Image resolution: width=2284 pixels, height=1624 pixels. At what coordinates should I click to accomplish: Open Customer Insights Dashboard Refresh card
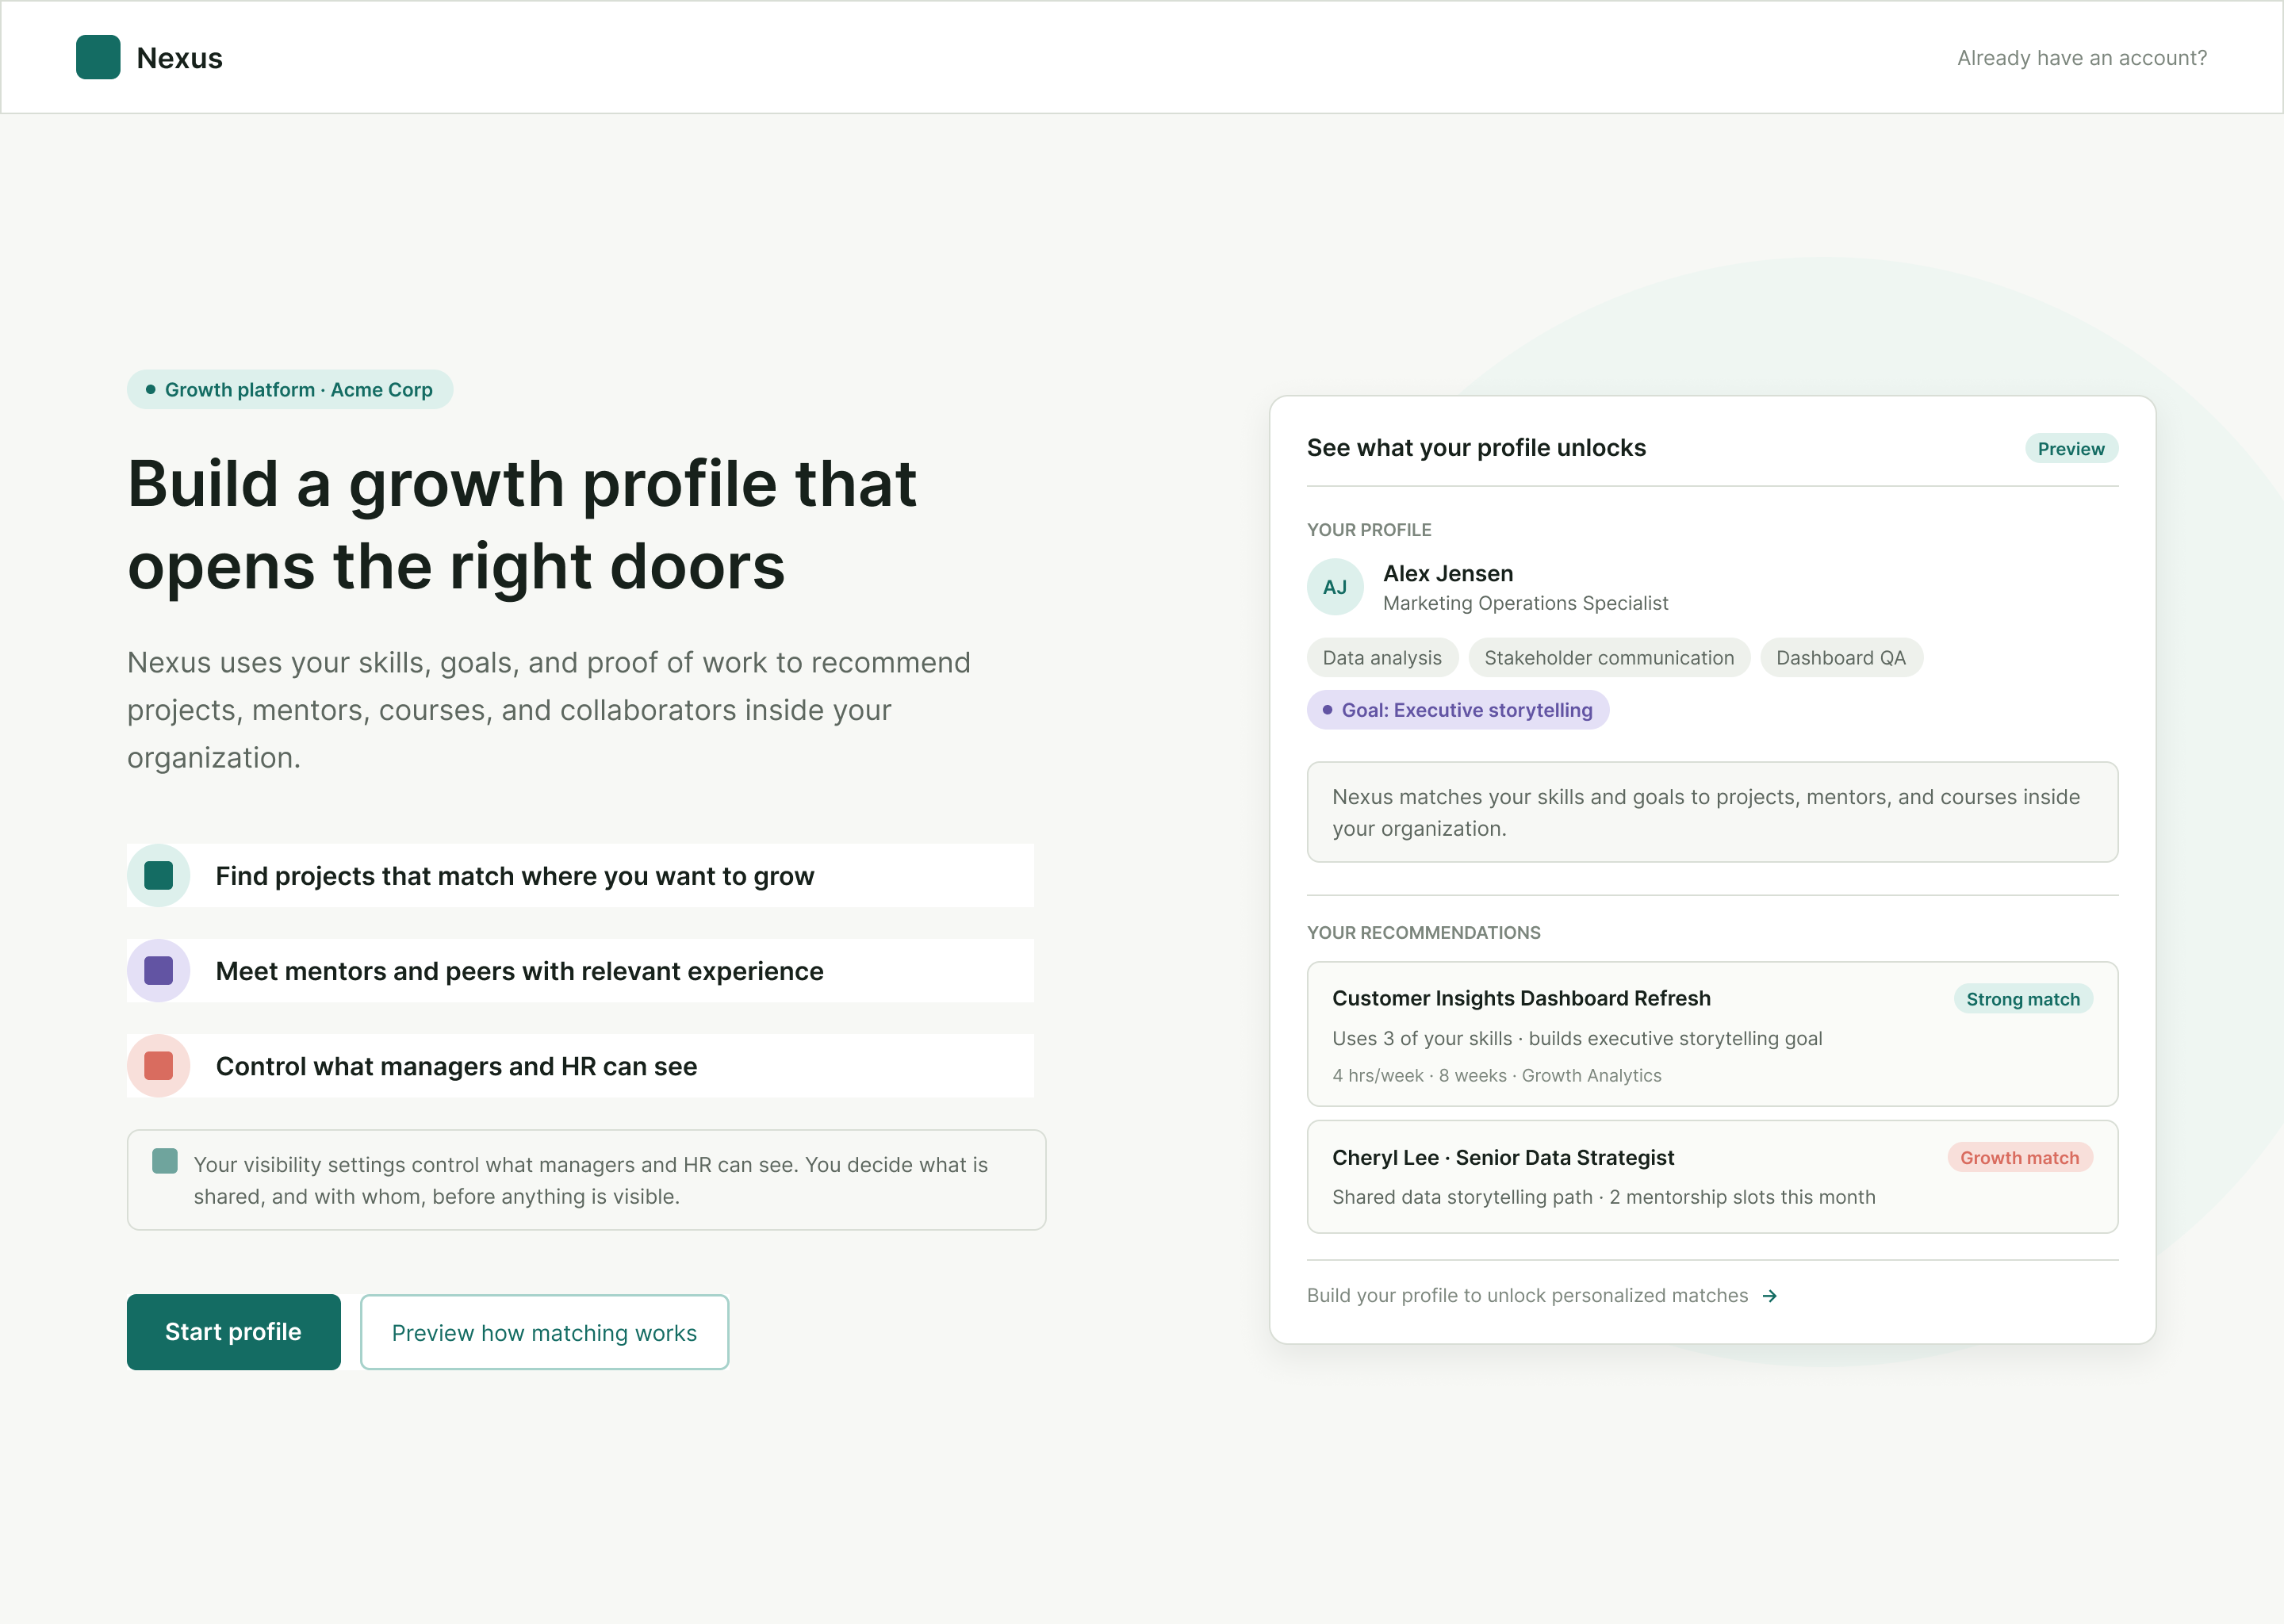click(x=1712, y=1034)
